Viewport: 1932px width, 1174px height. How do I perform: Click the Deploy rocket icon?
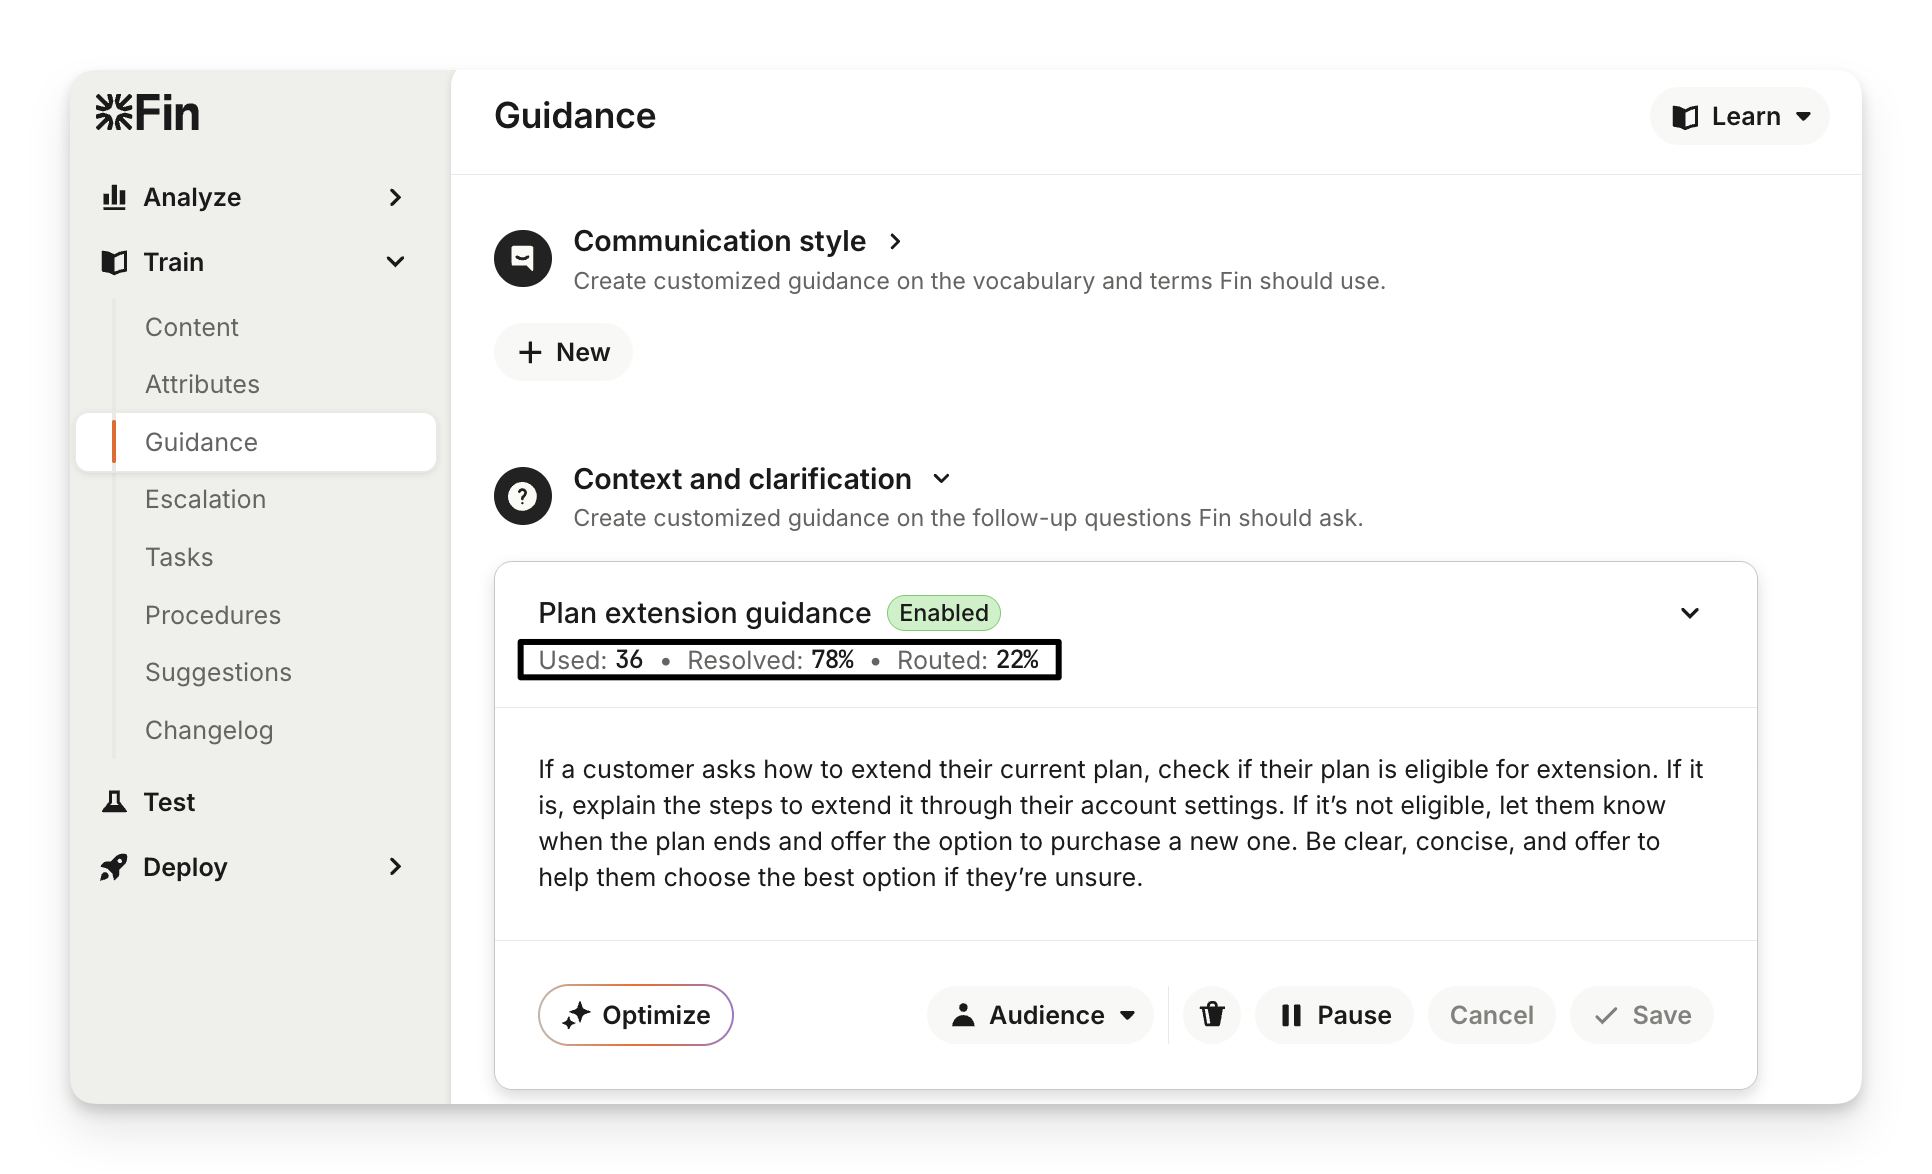pos(114,867)
